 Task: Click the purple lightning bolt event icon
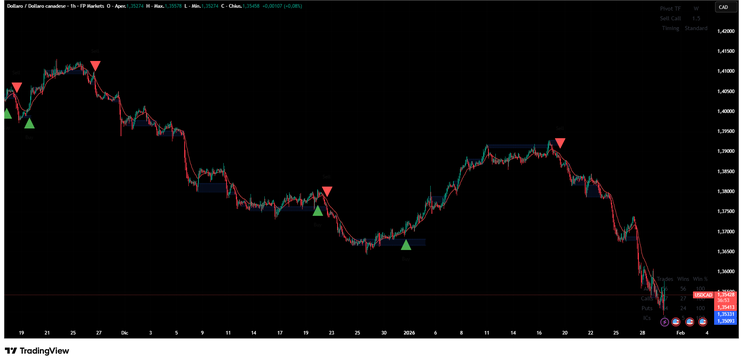click(664, 323)
